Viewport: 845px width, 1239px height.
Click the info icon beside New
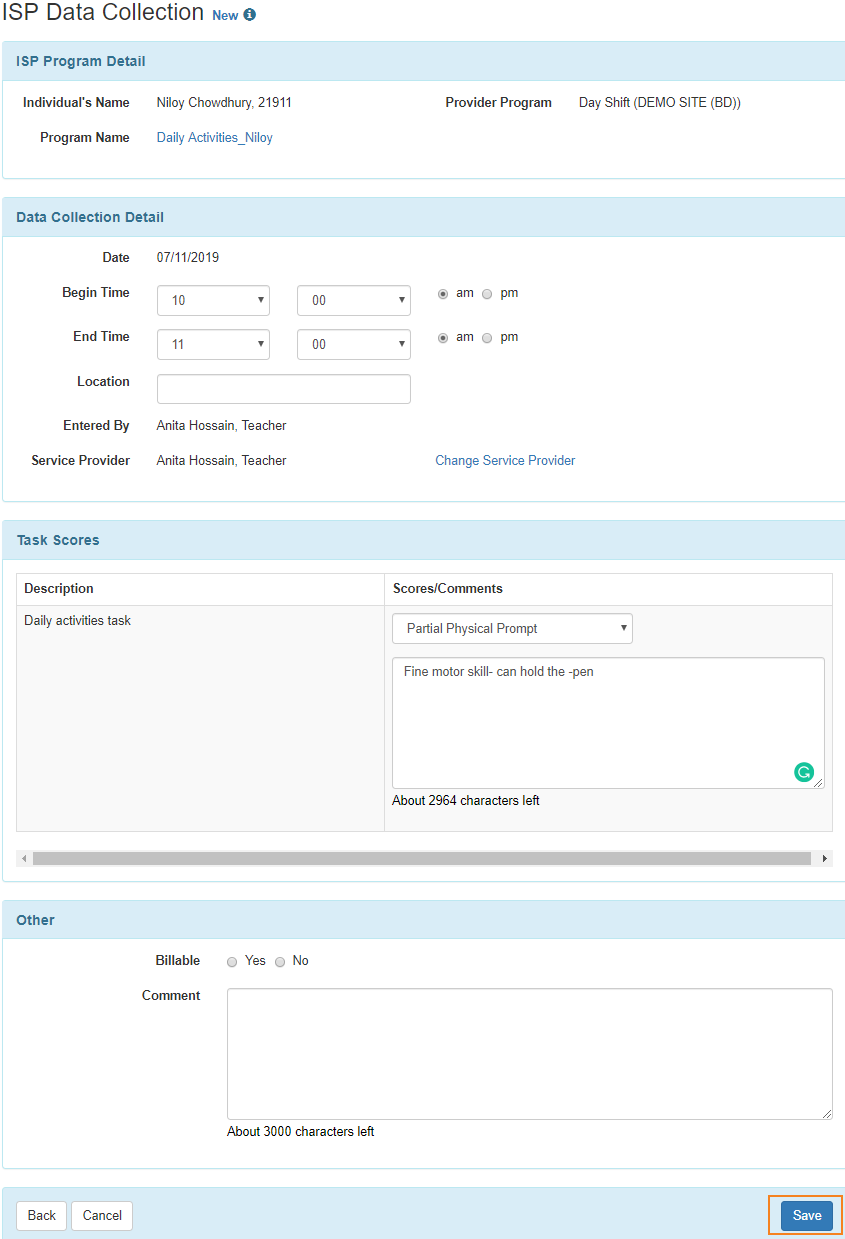(x=250, y=15)
